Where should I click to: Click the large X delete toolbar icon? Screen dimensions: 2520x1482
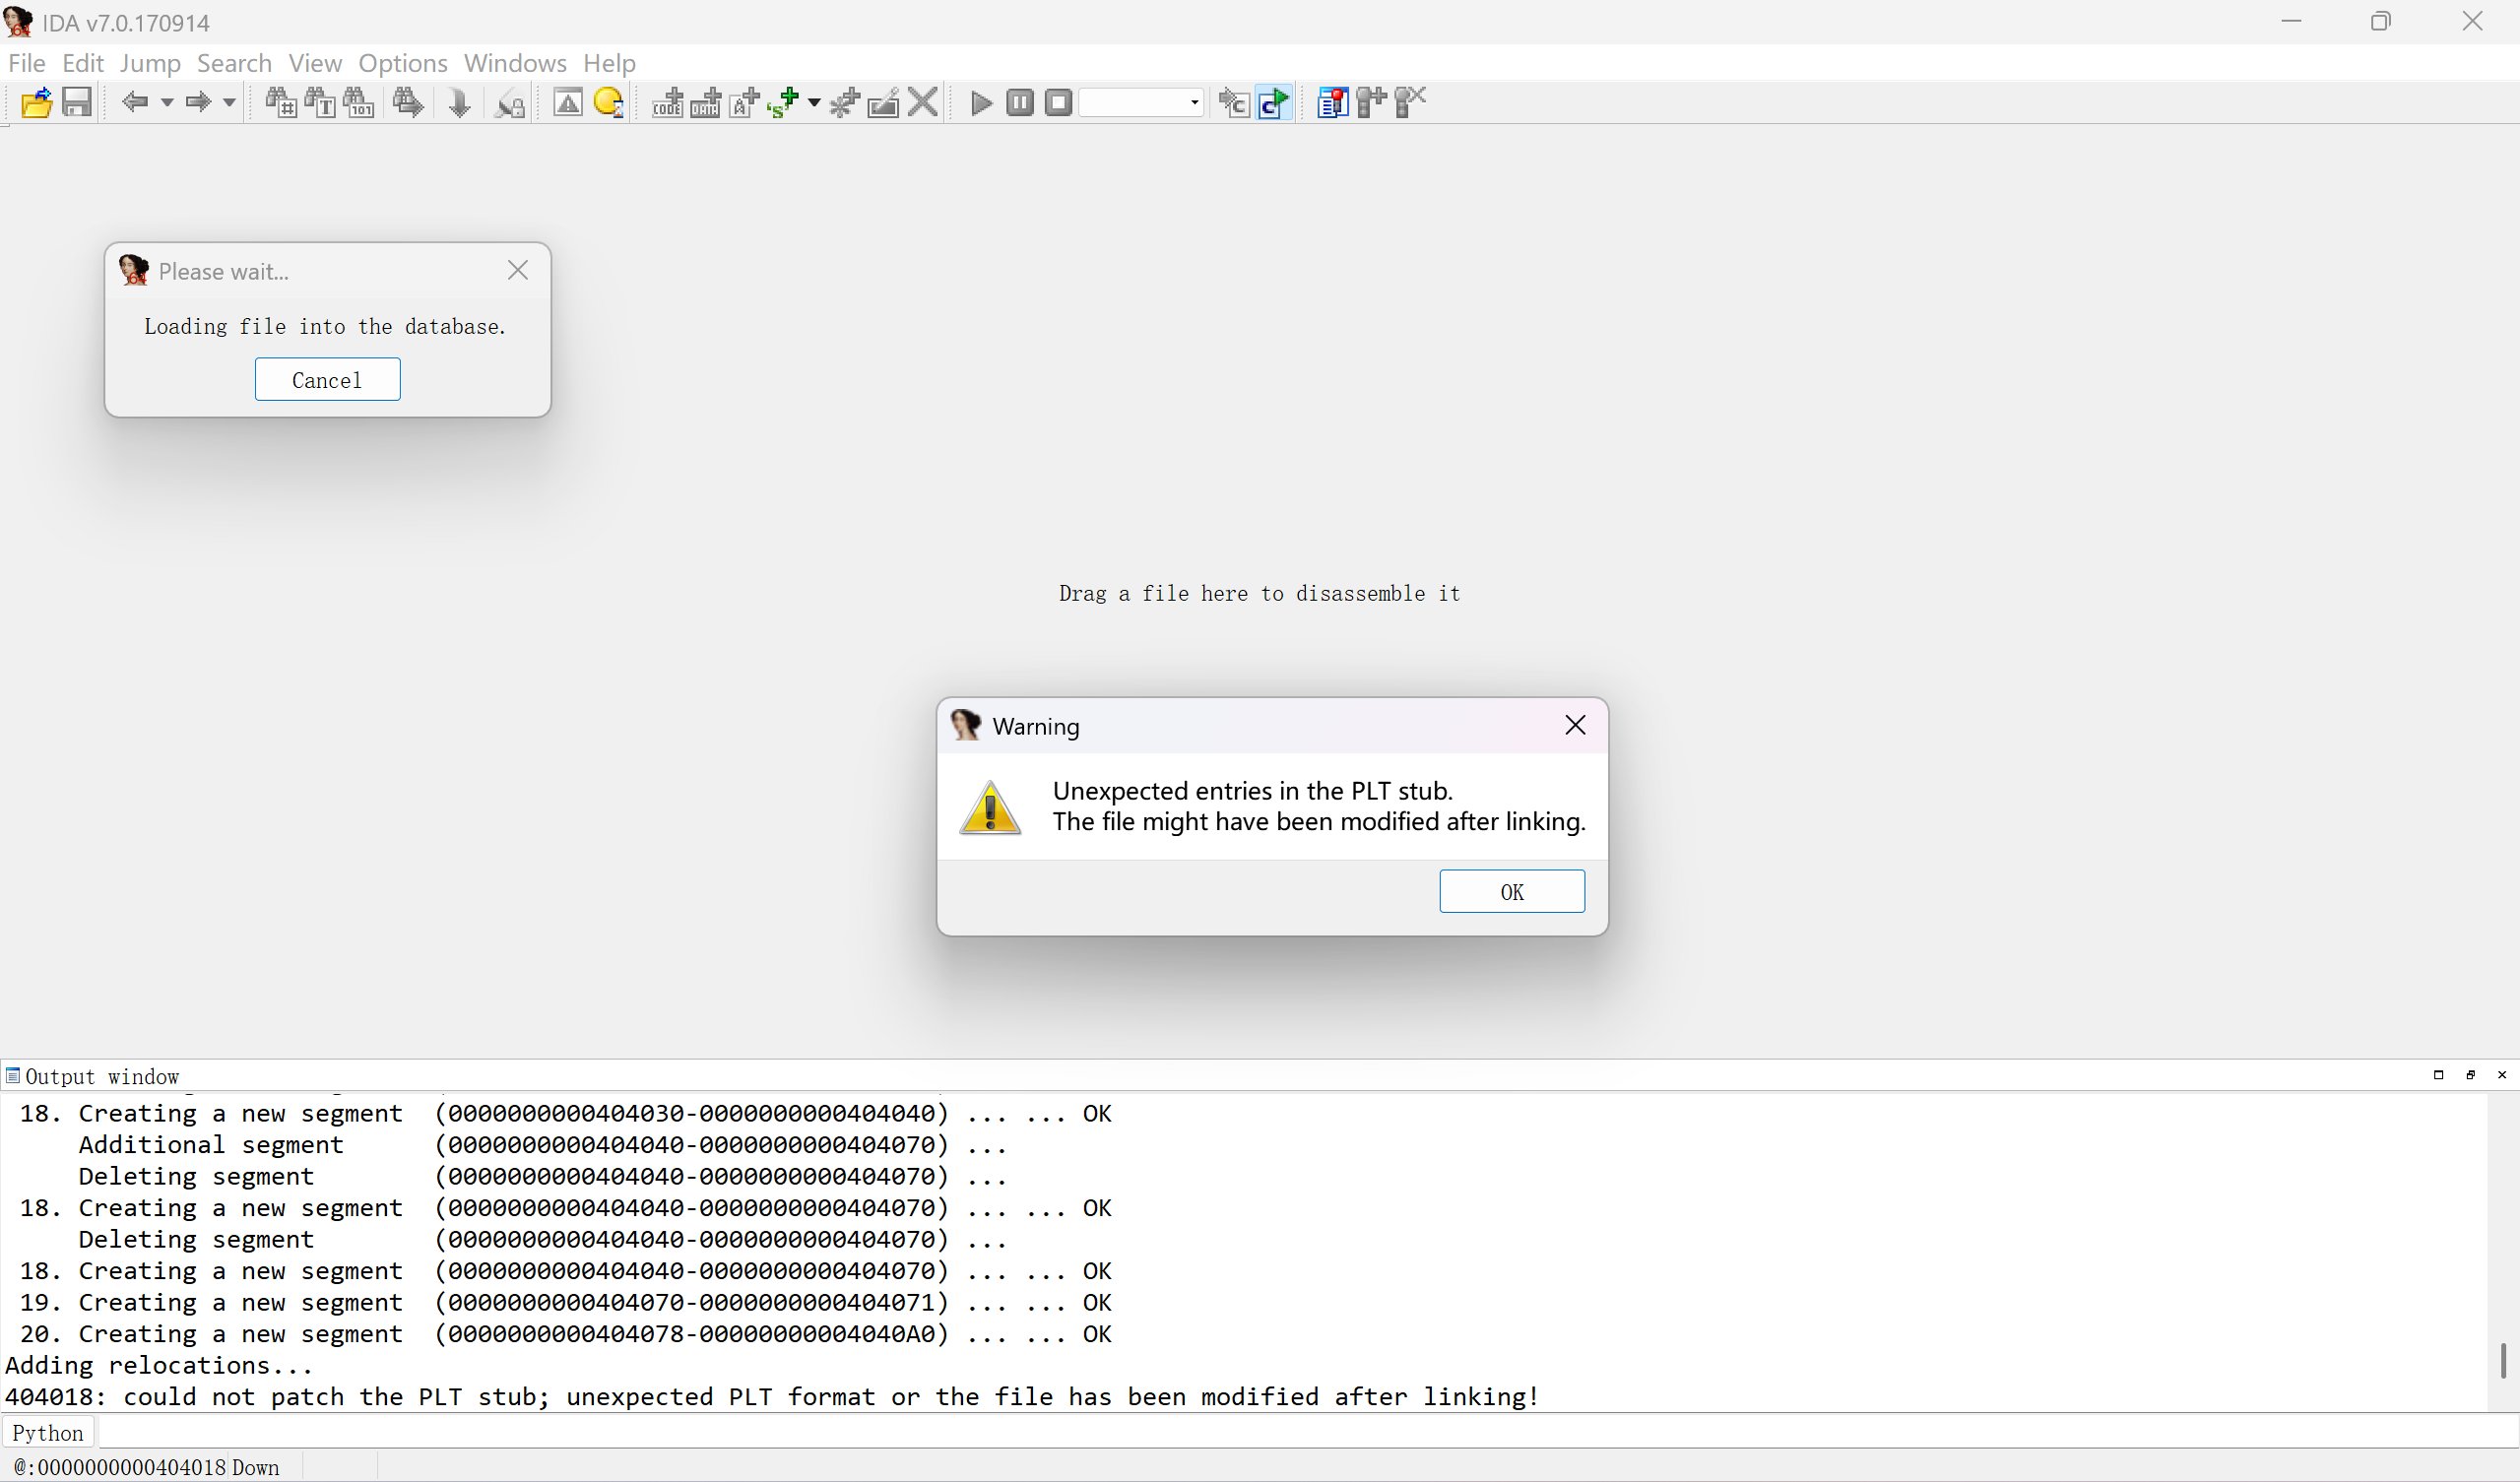click(923, 102)
